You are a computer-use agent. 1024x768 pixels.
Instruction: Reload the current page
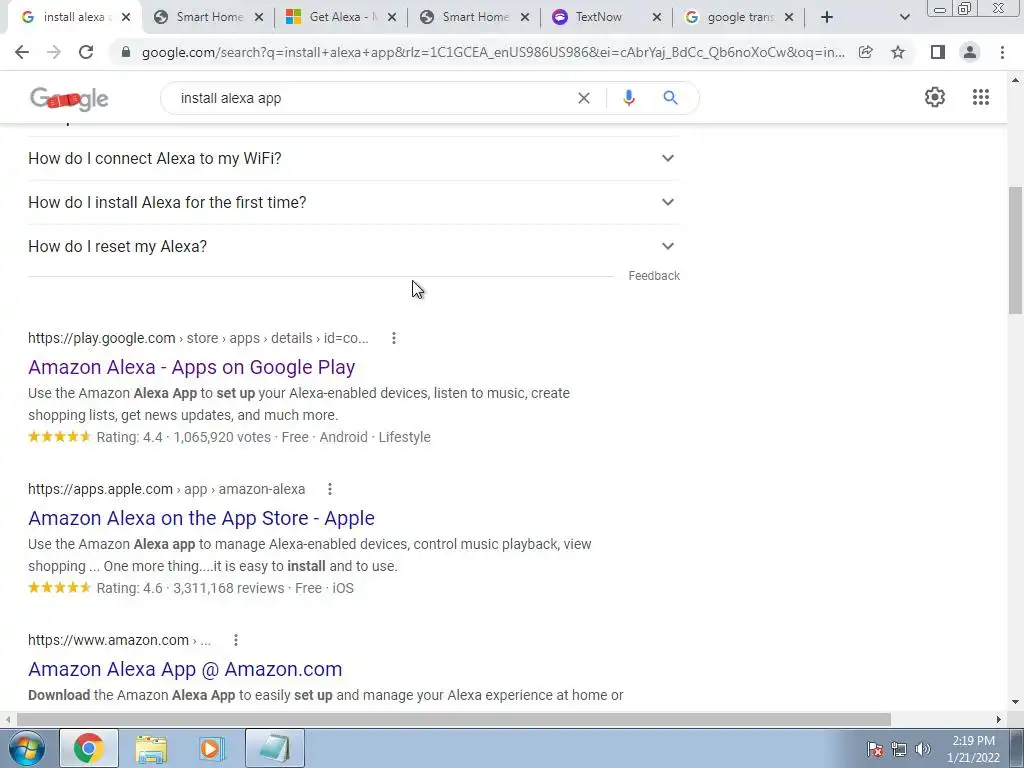point(86,52)
